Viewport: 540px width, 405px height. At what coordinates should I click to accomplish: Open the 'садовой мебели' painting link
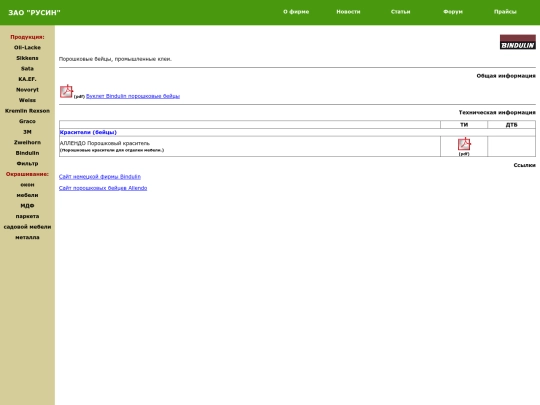[x=27, y=227]
